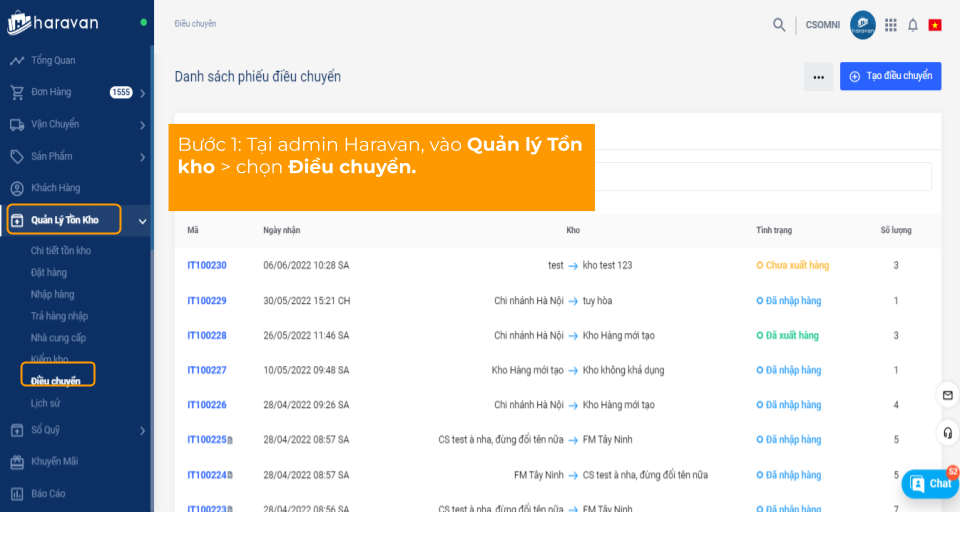
Task: Expand the Vận Chuyển menu arrow
Action: click(x=143, y=125)
